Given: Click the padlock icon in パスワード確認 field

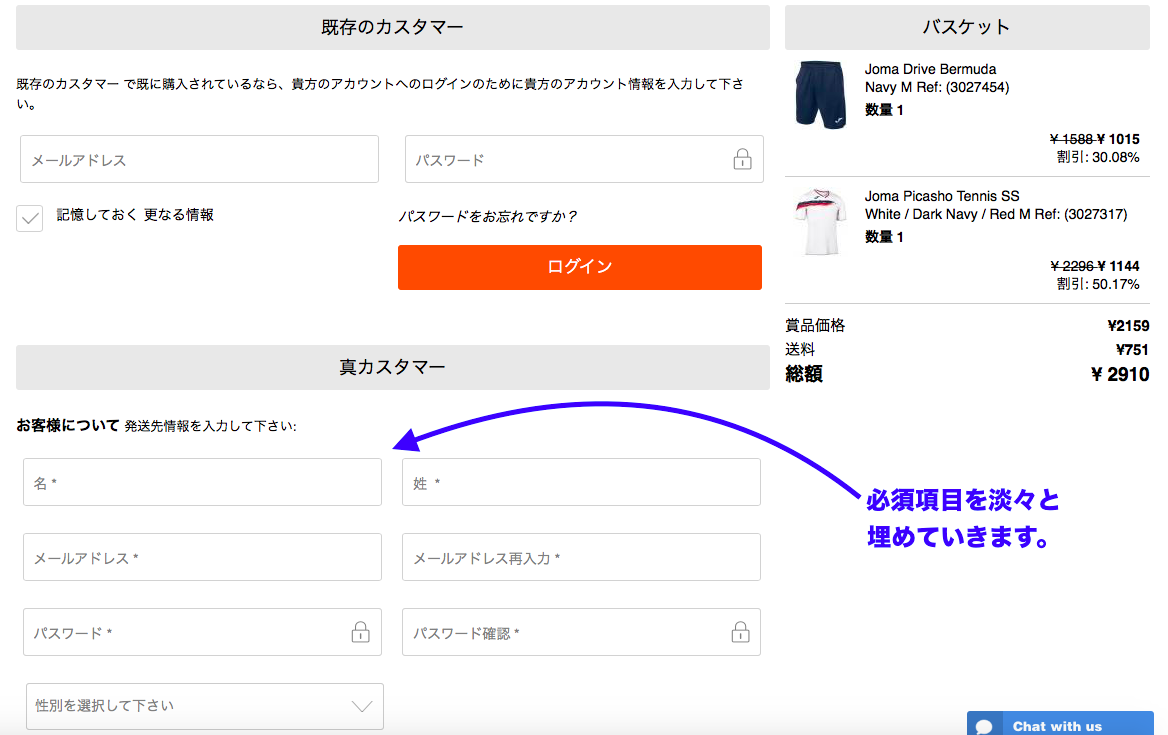Looking at the screenshot, I should (740, 632).
